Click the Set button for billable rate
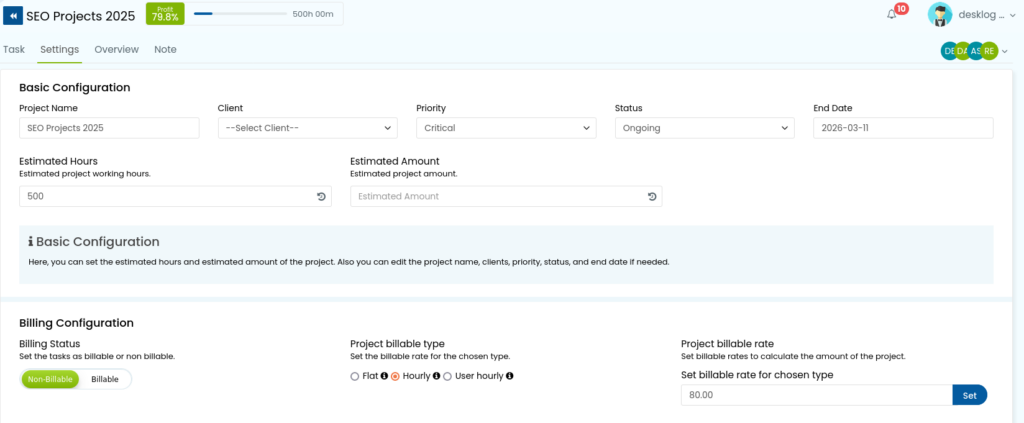 (970, 395)
